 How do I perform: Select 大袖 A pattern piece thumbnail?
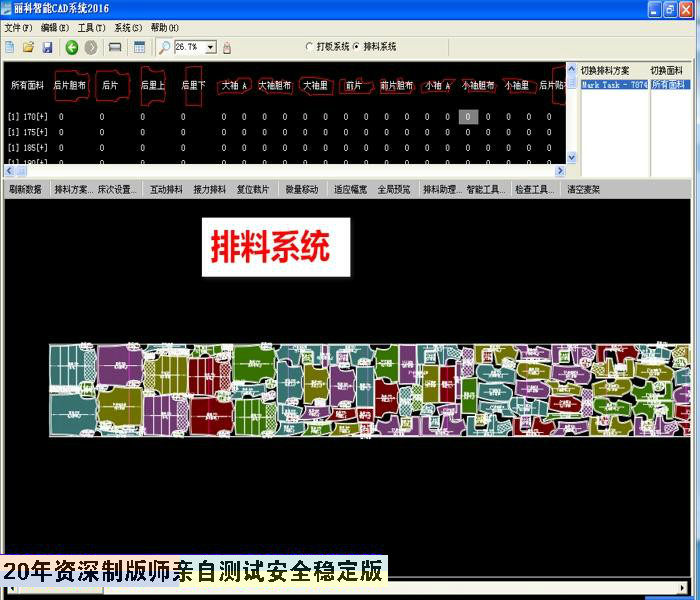[234, 85]
